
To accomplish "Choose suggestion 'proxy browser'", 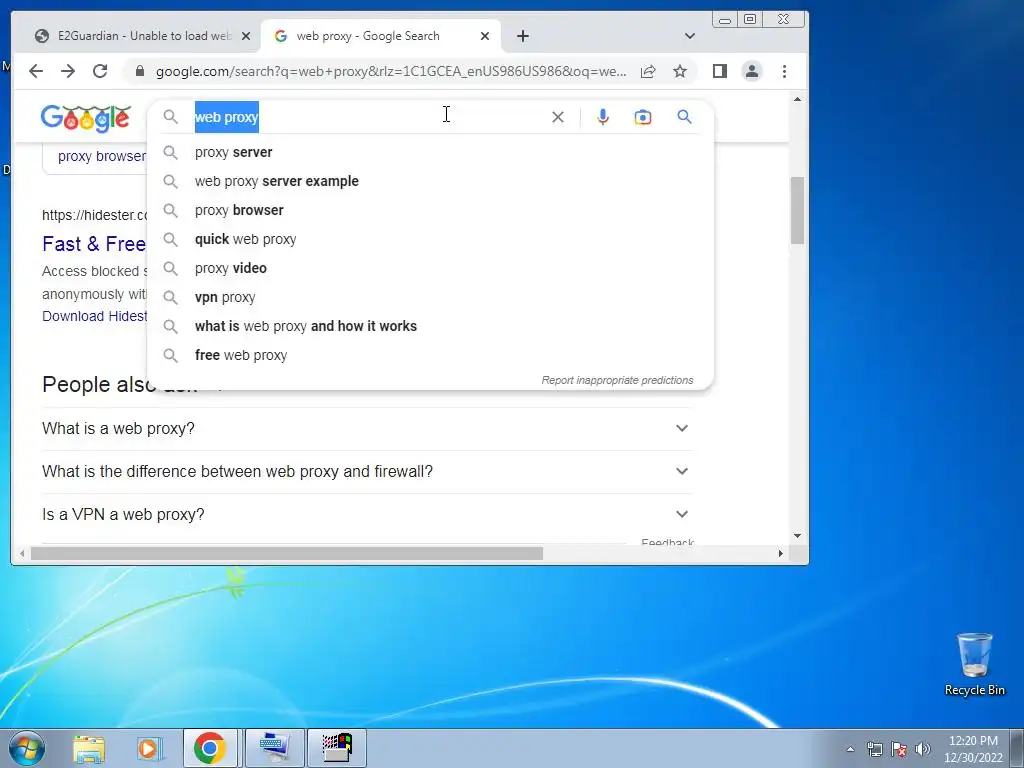I will click(x=430, y=210).
